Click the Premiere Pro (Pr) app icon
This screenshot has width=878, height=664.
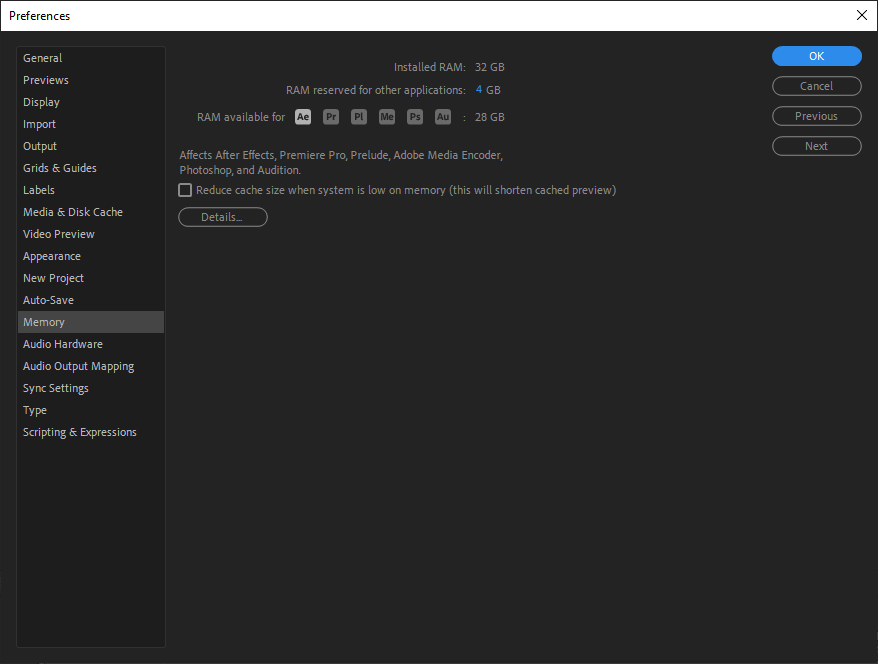point(331,116)
